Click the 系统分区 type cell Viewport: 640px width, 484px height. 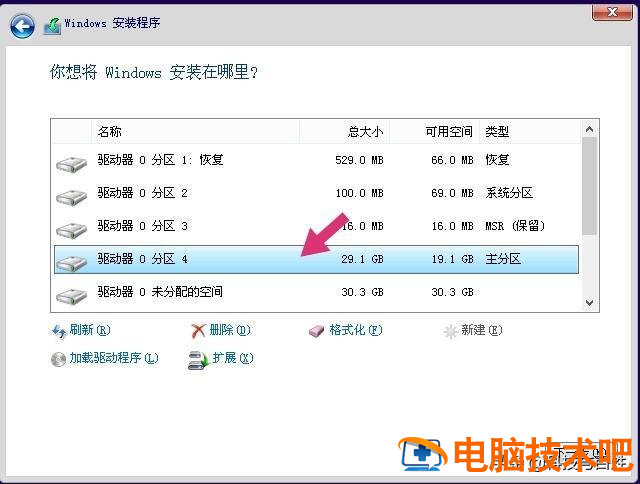point(509,193)
